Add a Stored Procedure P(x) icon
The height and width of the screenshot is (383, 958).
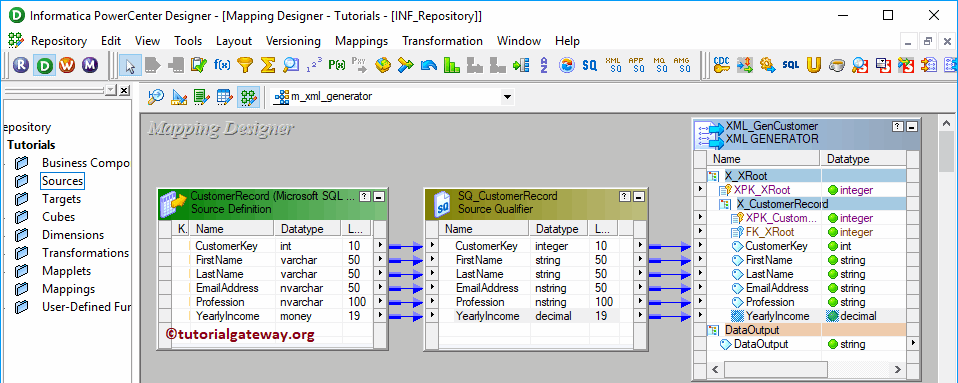coord(337,65)
